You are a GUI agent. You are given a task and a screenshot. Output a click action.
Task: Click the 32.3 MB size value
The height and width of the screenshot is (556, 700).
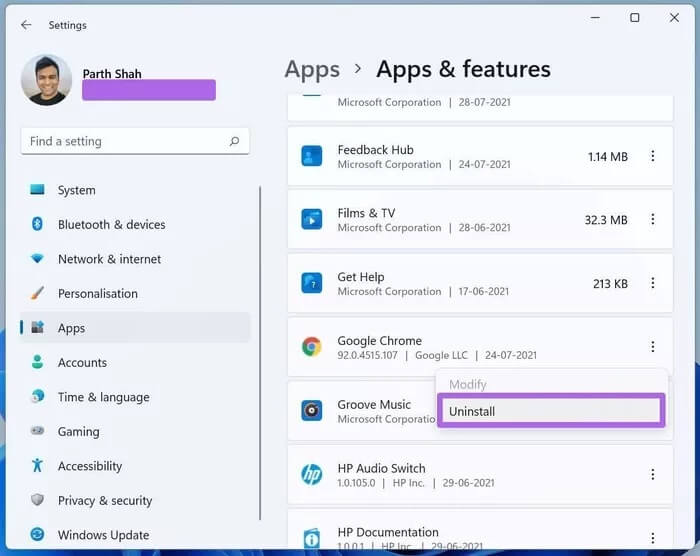(606, 220)
